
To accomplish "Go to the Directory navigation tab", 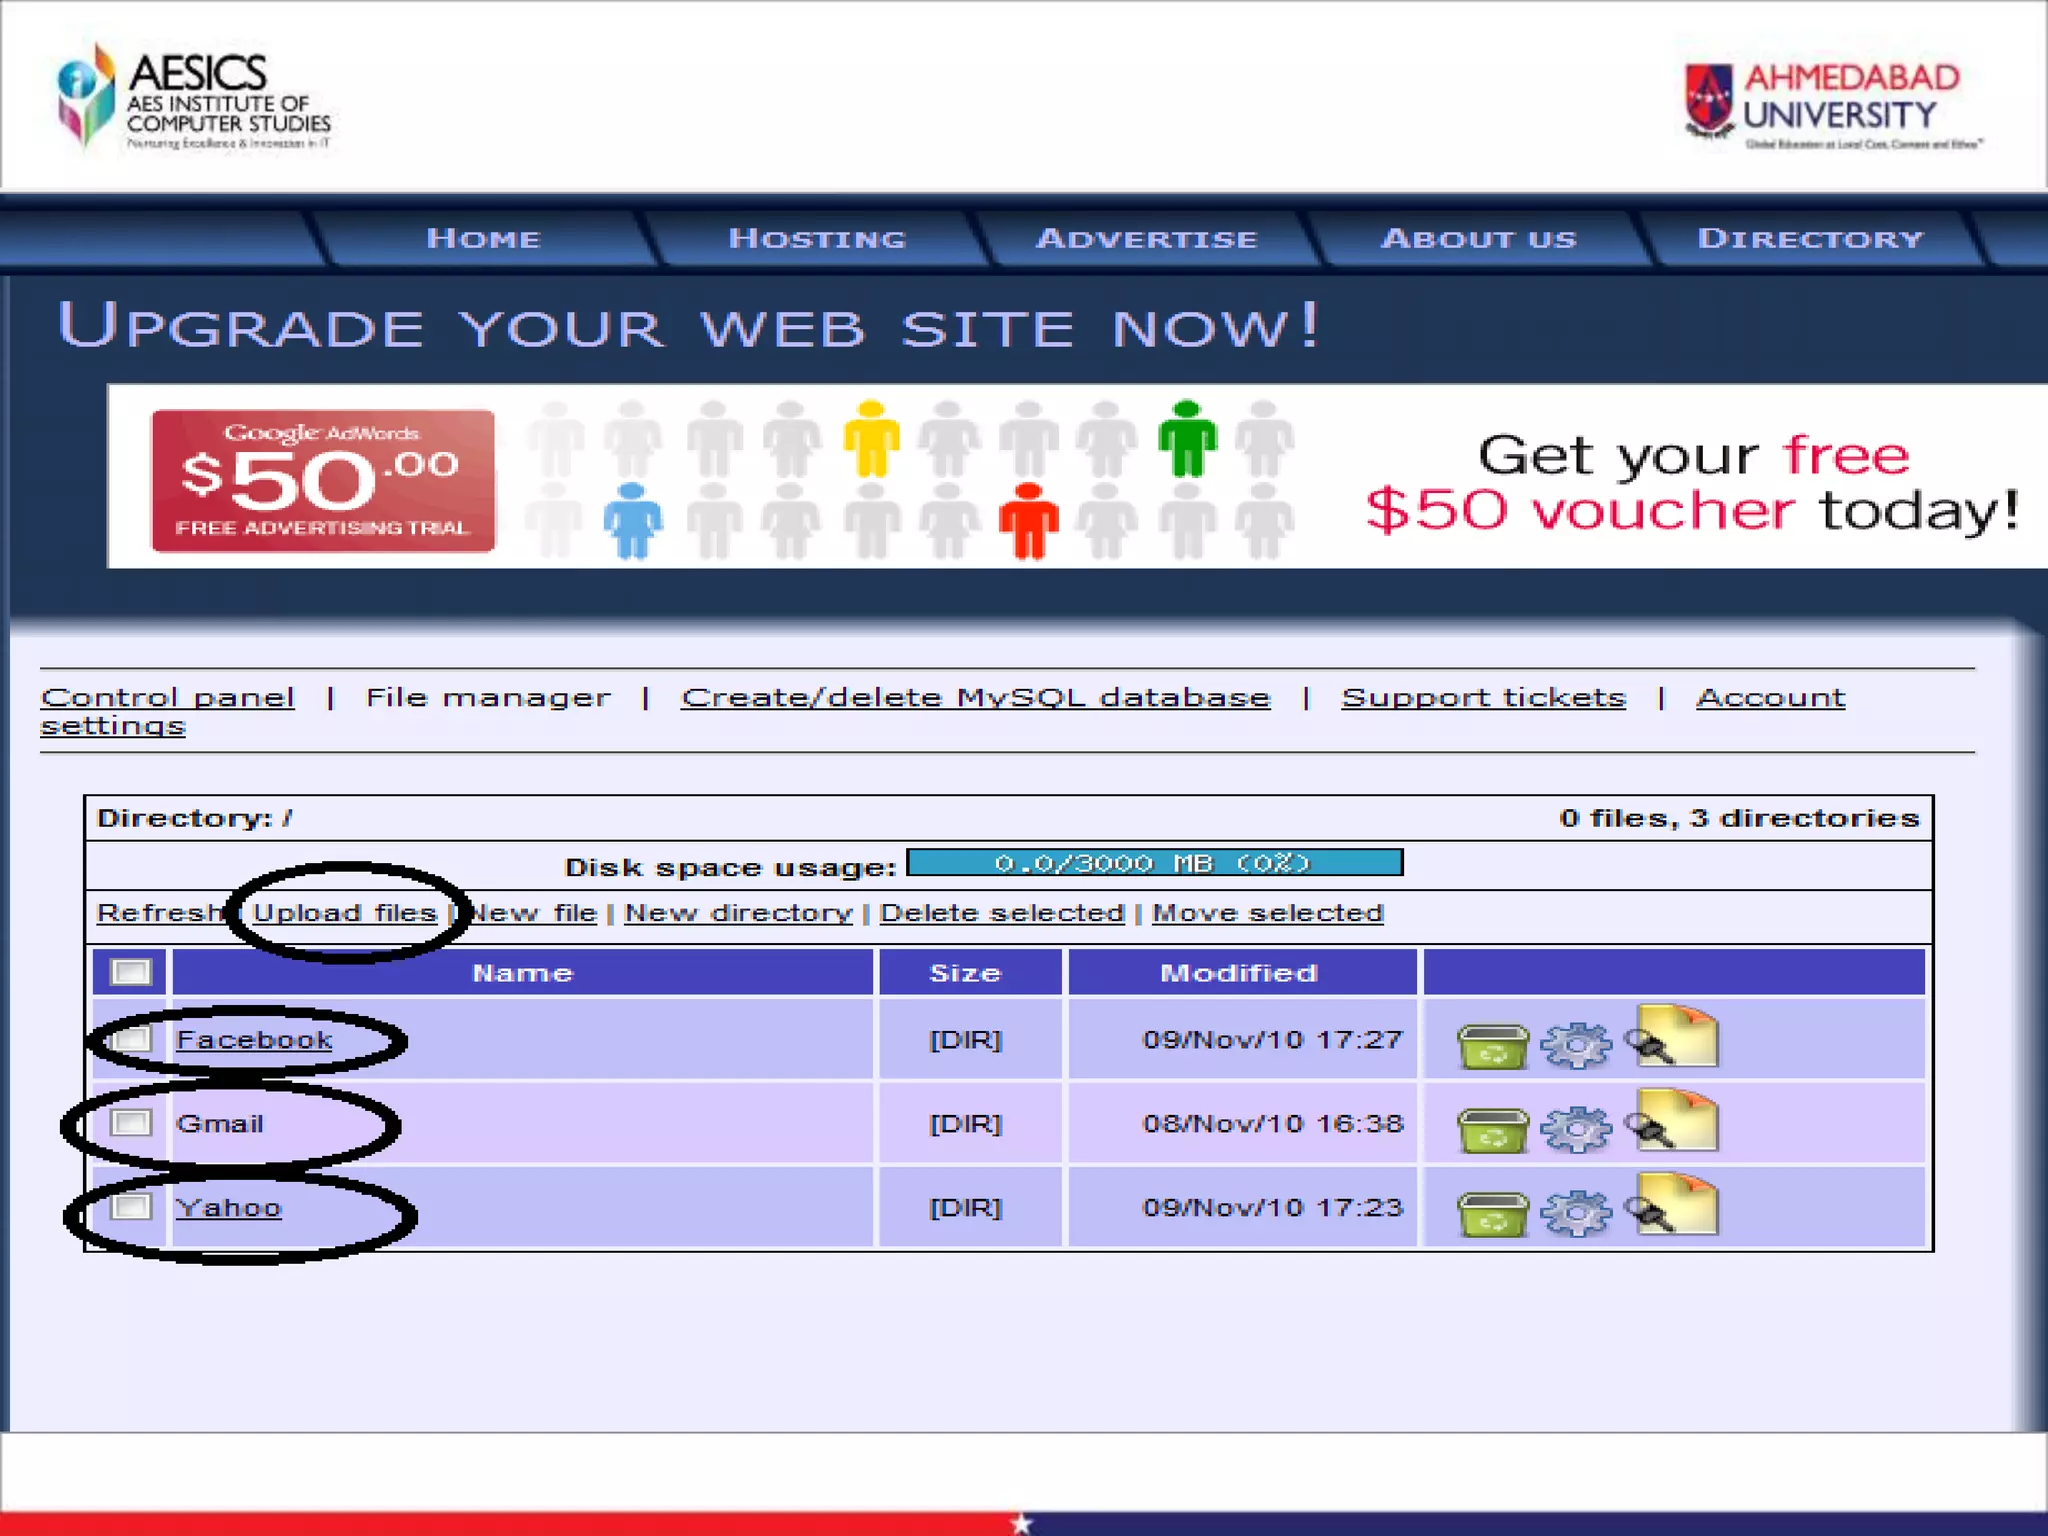I will click(1810, 239).
